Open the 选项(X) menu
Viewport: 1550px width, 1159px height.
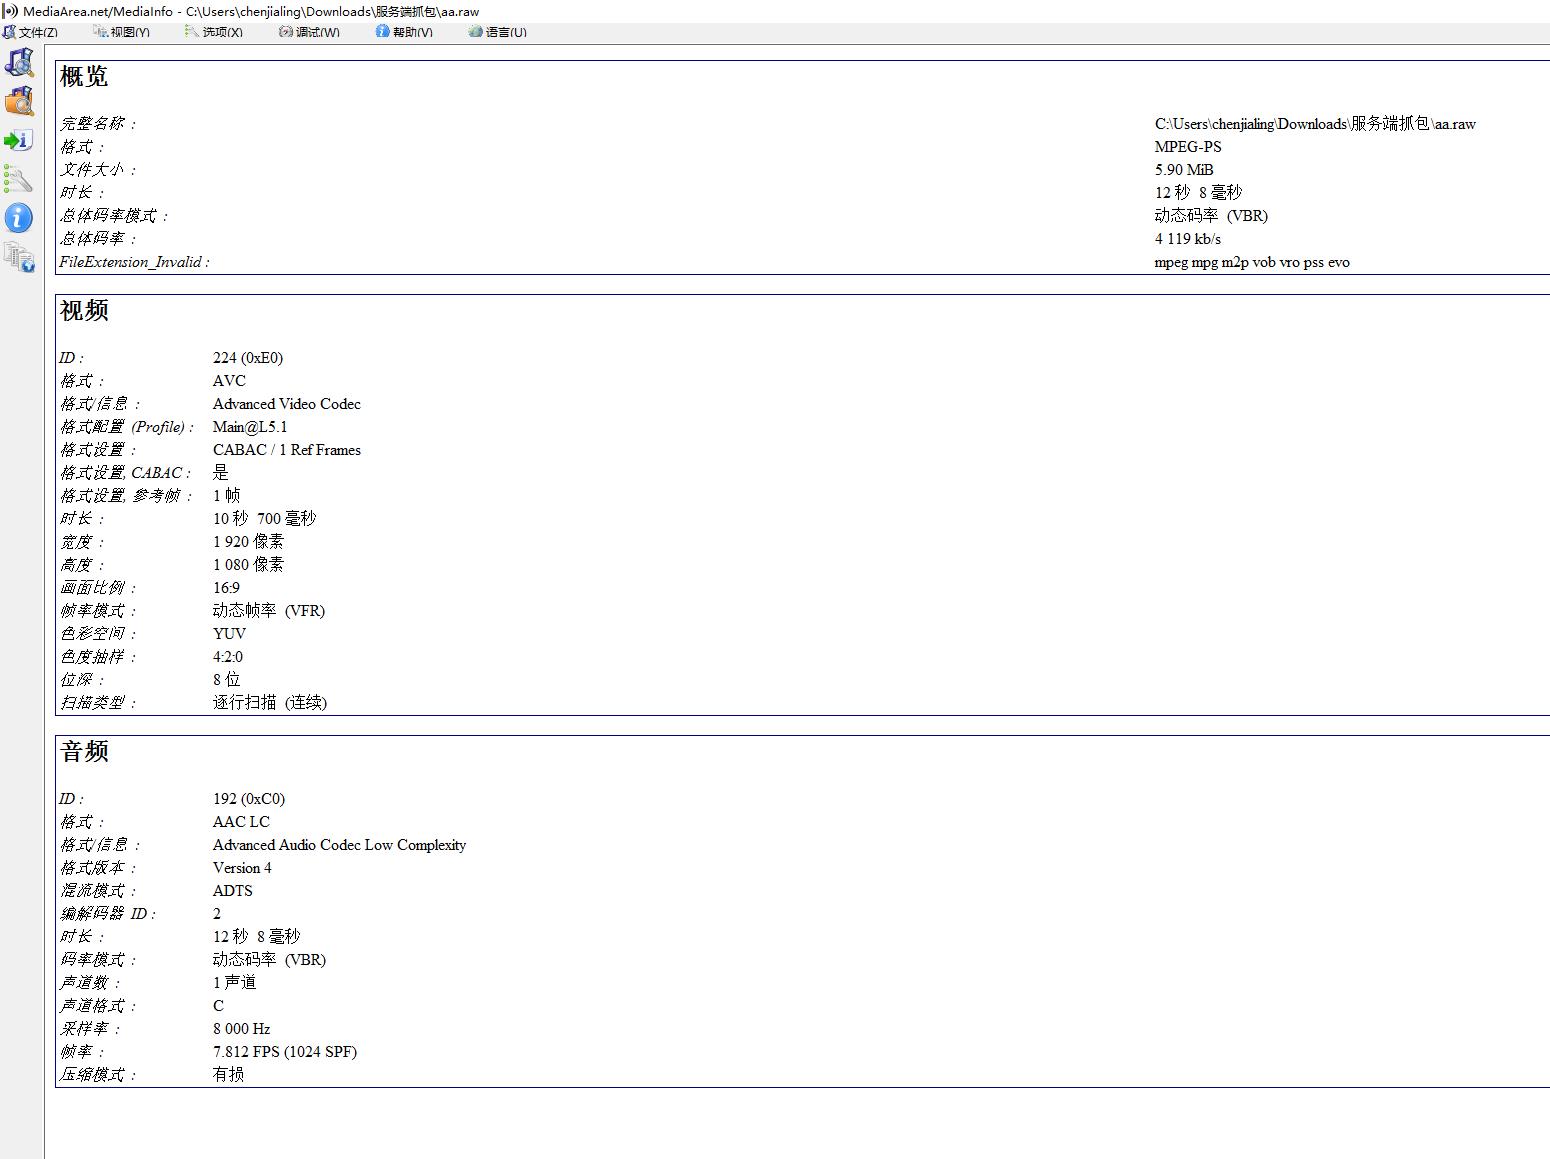pos(214,32)
